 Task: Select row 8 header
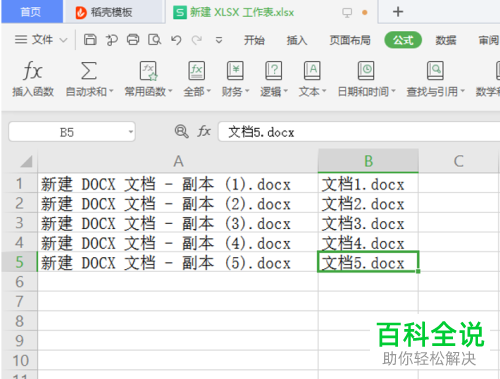point(19,321)
